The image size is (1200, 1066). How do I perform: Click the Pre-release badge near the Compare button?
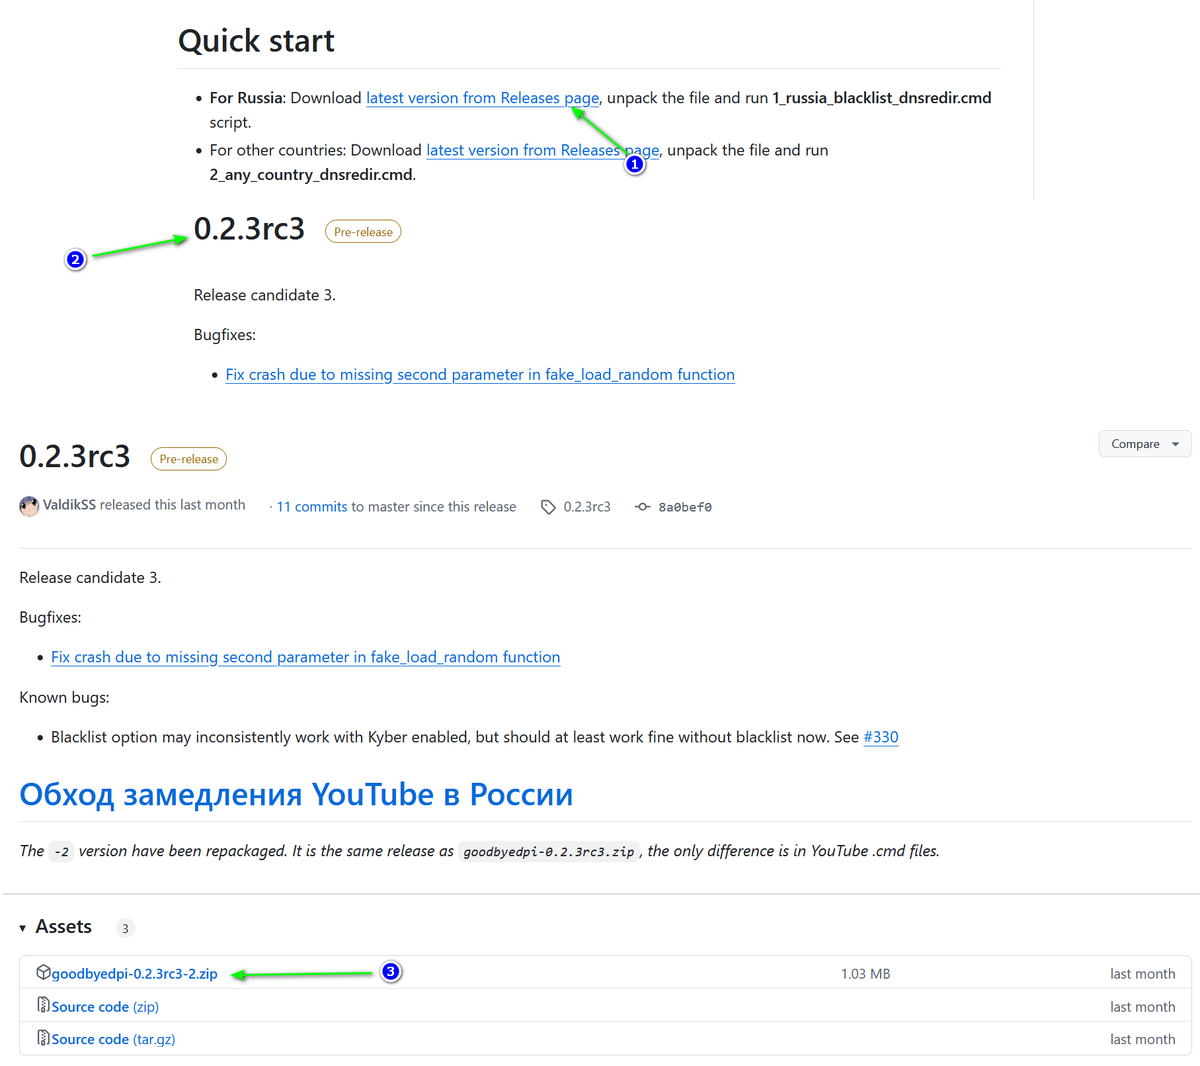click(188, 459)
